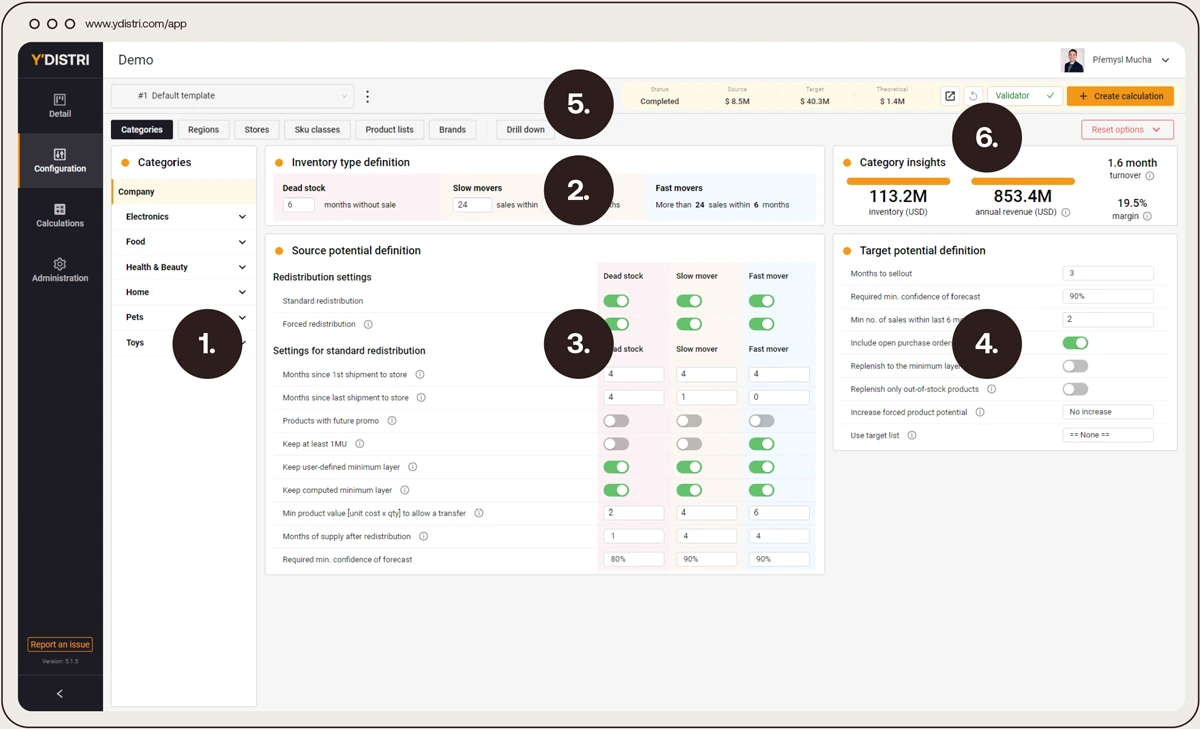Open the Reset options dropdown
1200x729 pixels.
[1127, 130]
